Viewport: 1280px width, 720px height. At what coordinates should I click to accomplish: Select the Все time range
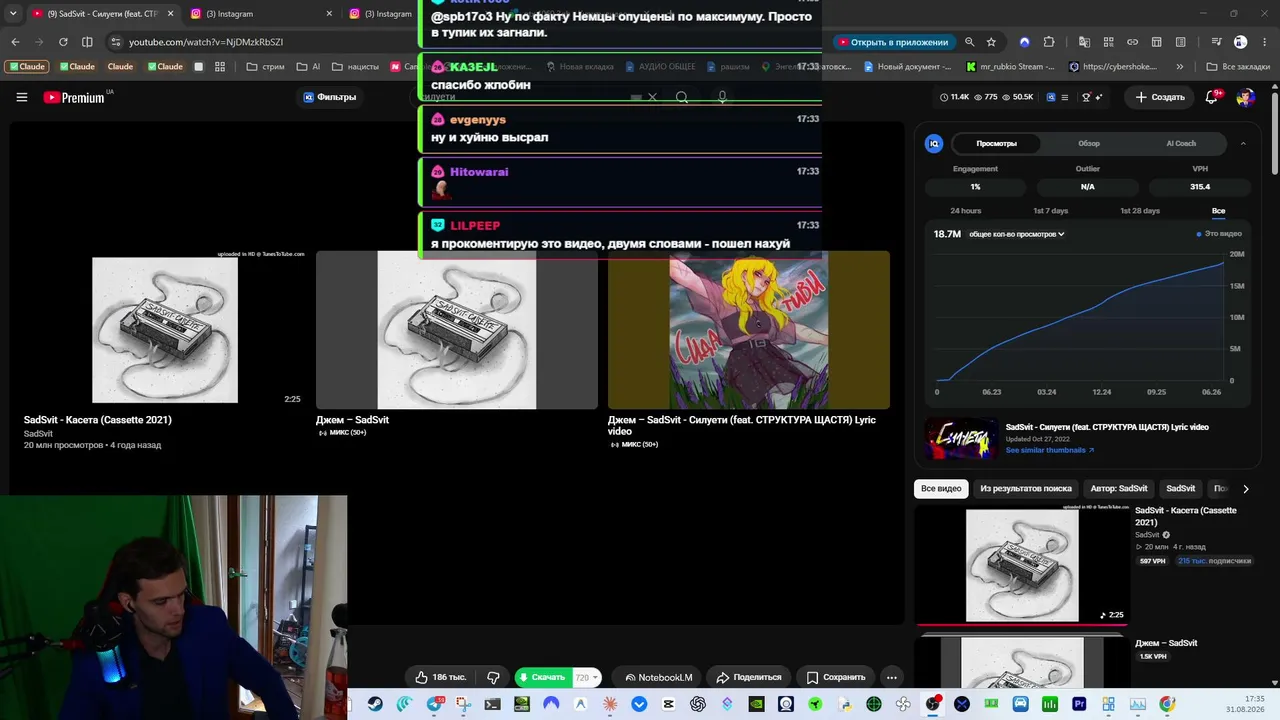click(x=1218, y=211)
